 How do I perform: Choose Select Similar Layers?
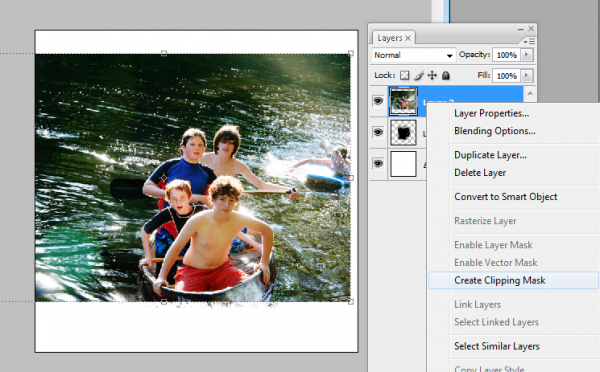[x=497, y=346]
